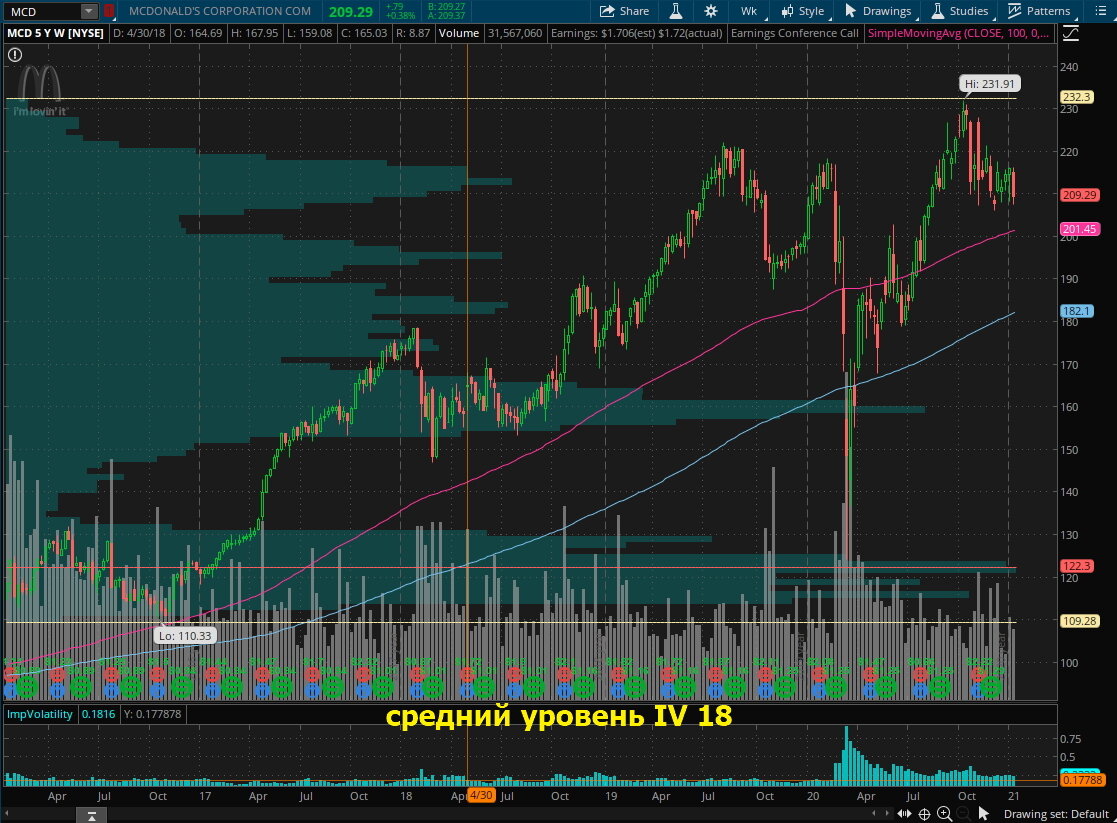Click the zoom out magnifier icon
The width and height of the screenshot is (1117, 823).
[x=963, y=814]
